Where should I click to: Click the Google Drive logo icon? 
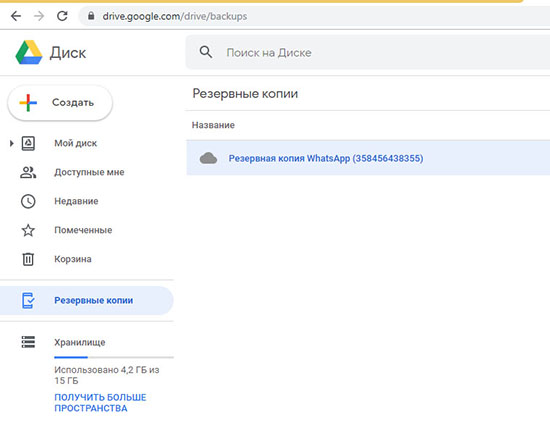coord(29,52)
